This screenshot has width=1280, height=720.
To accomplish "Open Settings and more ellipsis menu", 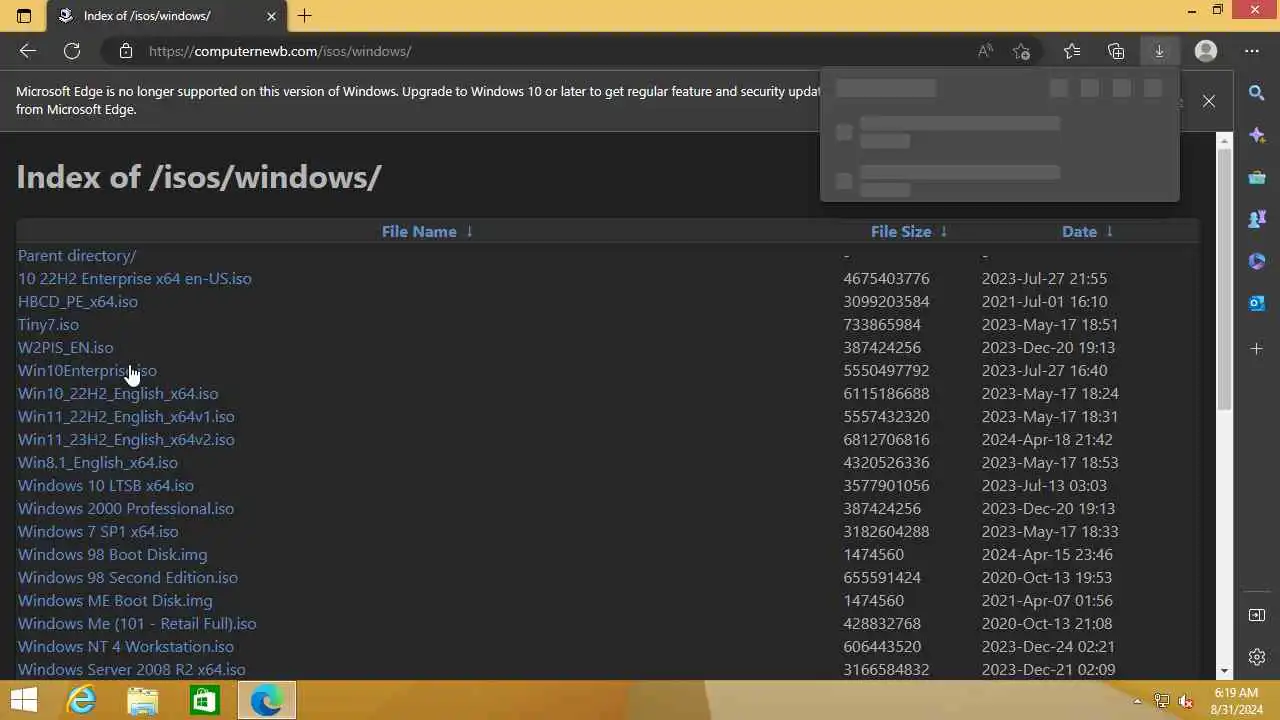I will pyautogui.click(x=1252, y=51).
